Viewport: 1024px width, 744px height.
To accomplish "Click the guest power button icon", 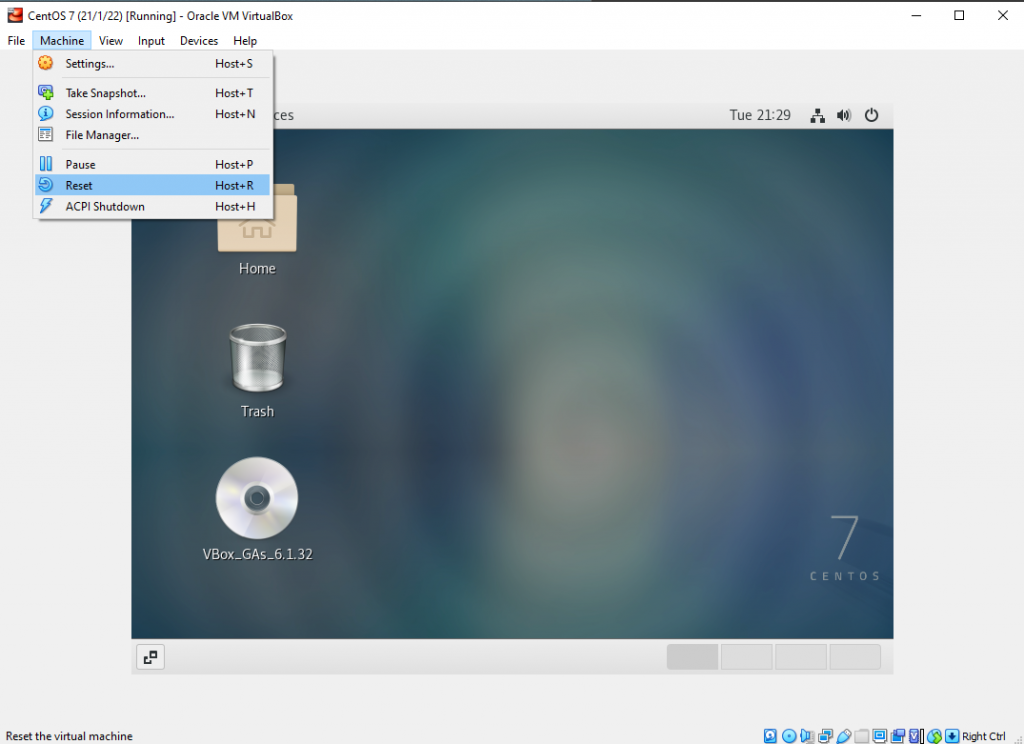I will (x=871, y=116).
